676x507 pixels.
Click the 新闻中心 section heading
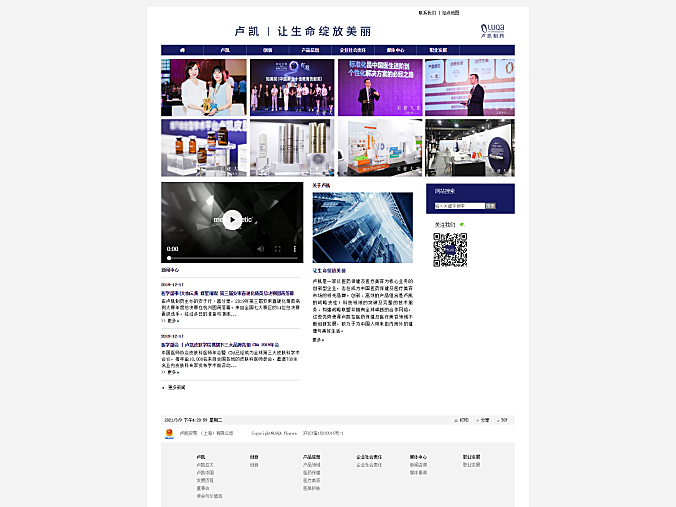(170, 270)
